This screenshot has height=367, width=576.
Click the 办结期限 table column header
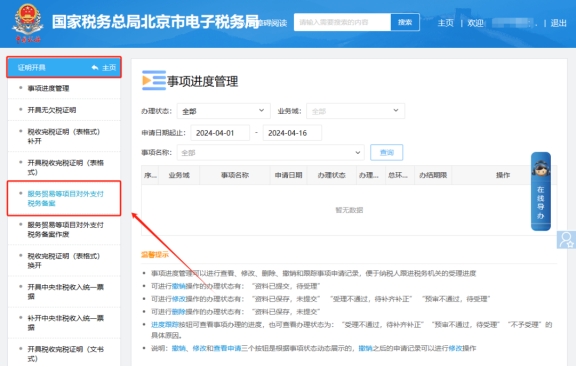433,175
